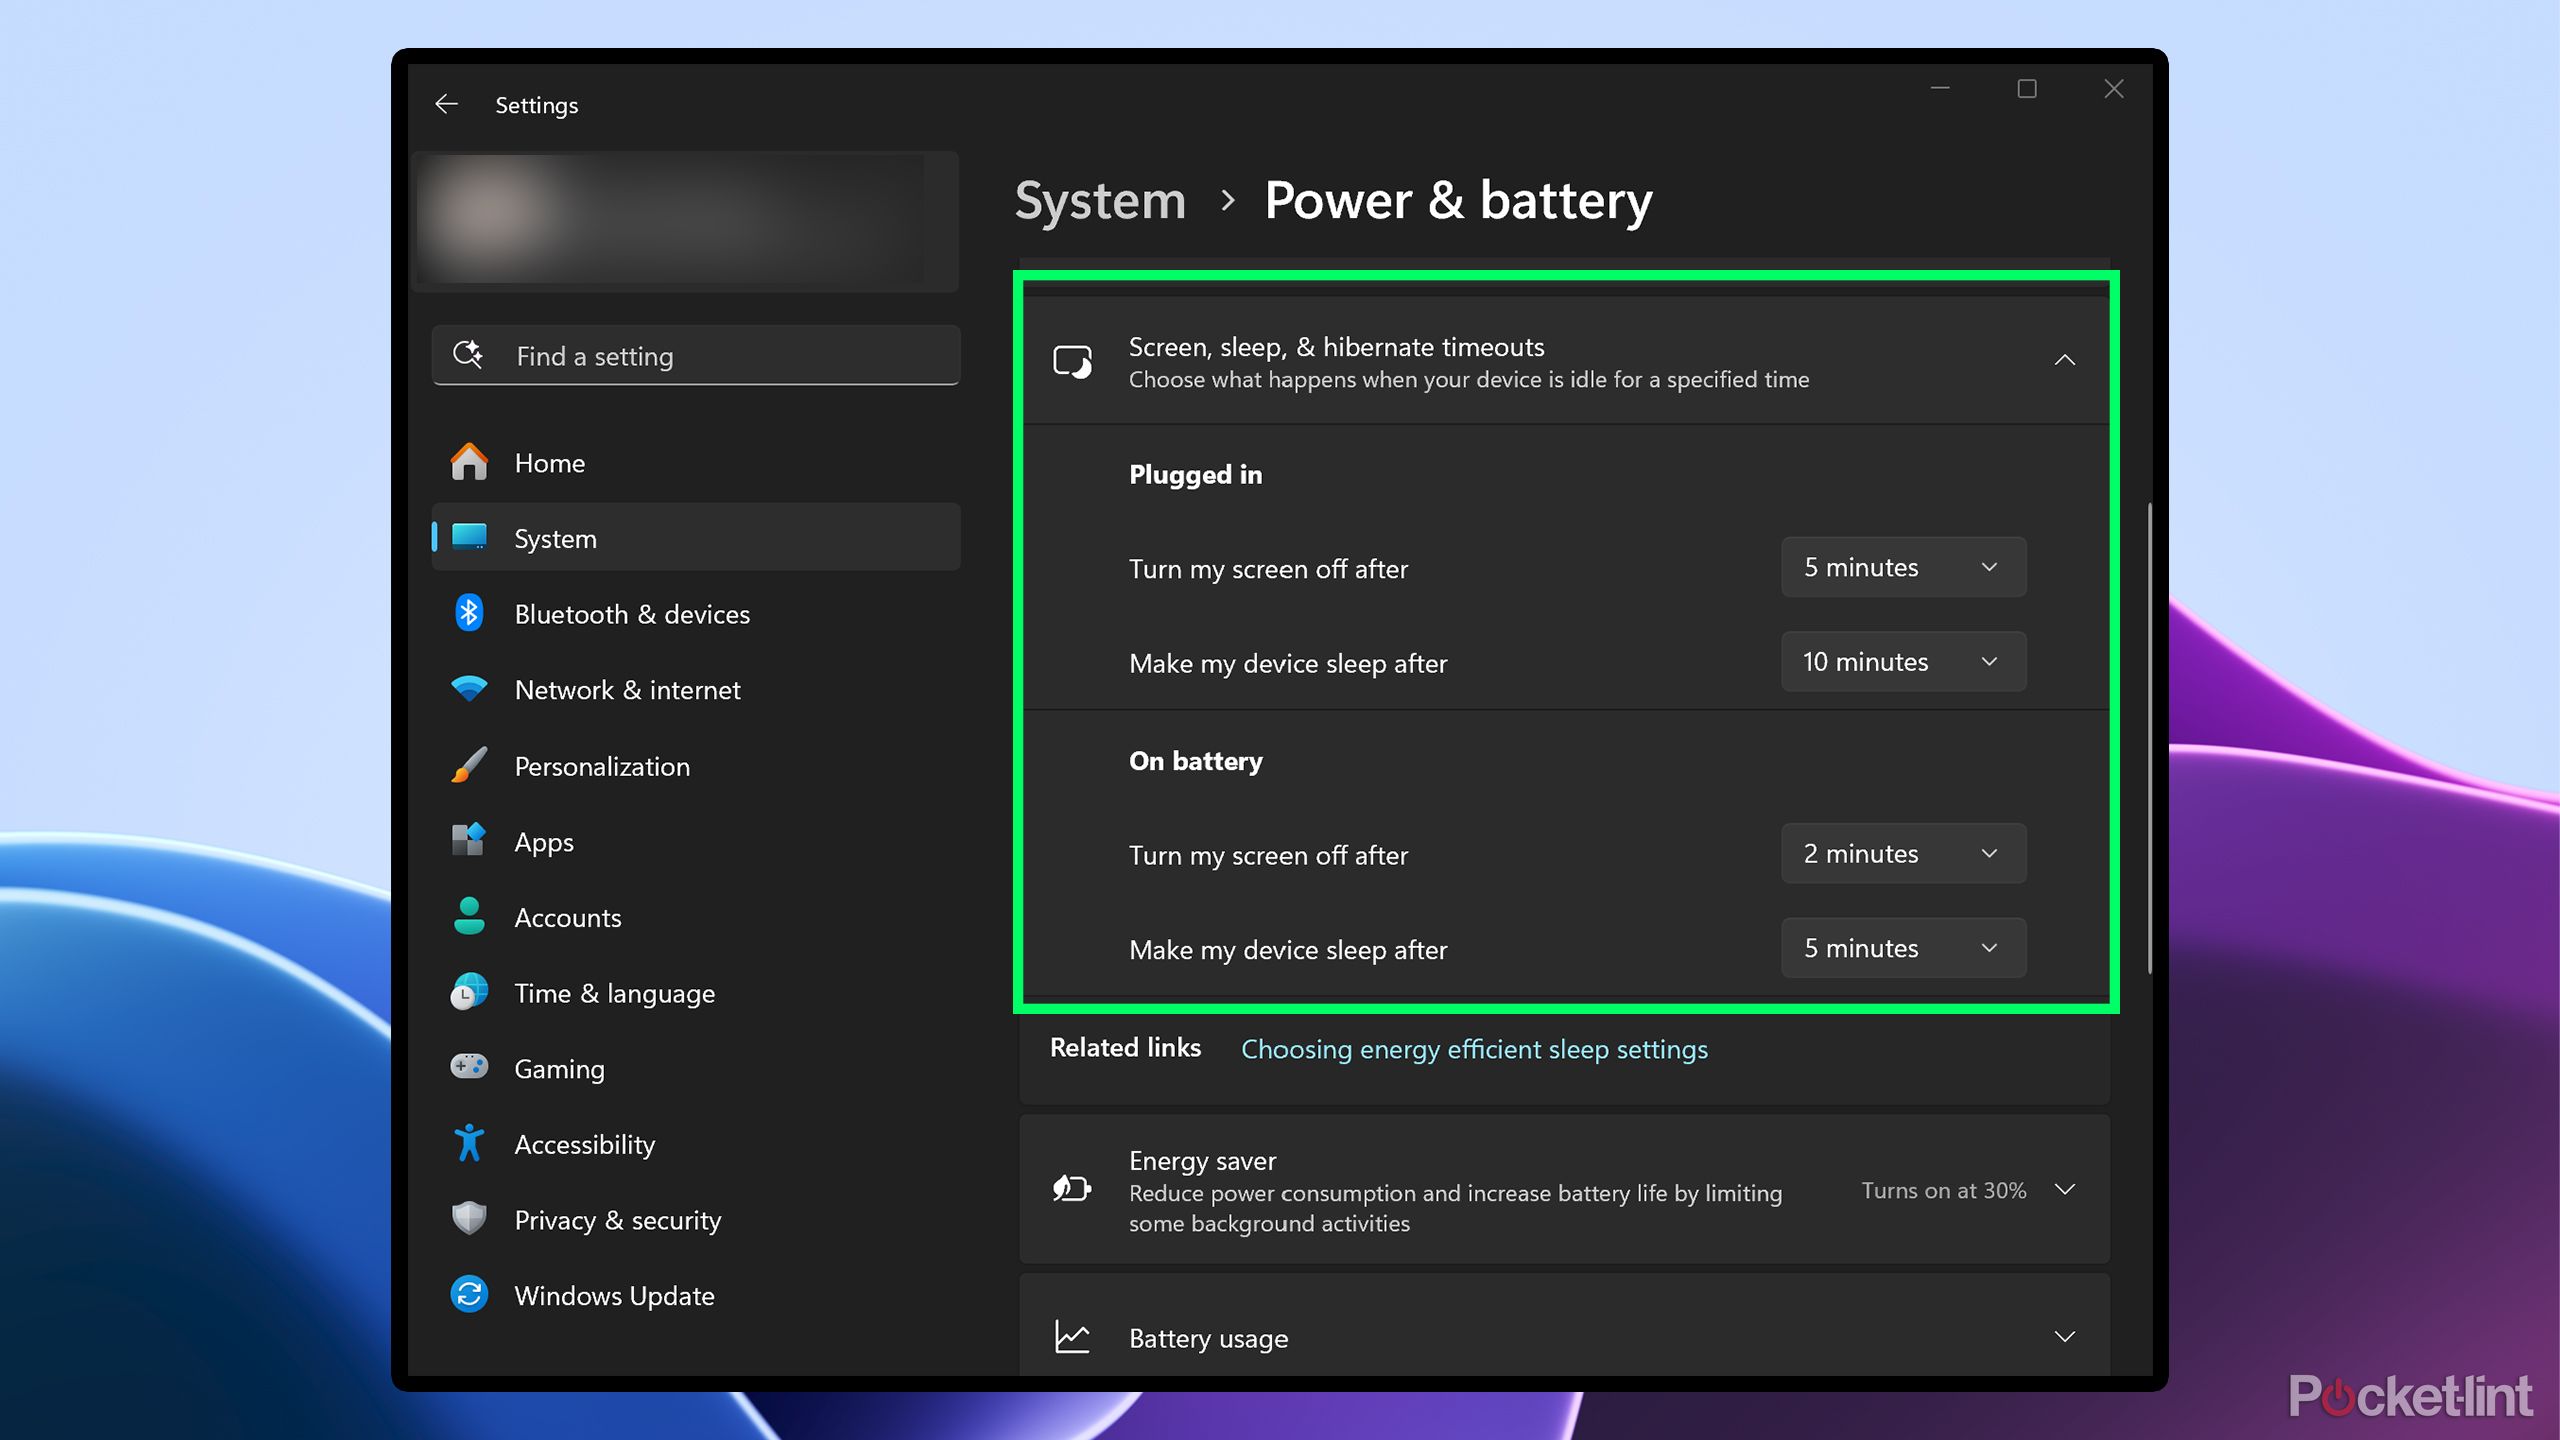
Task: Click the Bluetooth icon in sidebar
Action: tap(469, 613)
